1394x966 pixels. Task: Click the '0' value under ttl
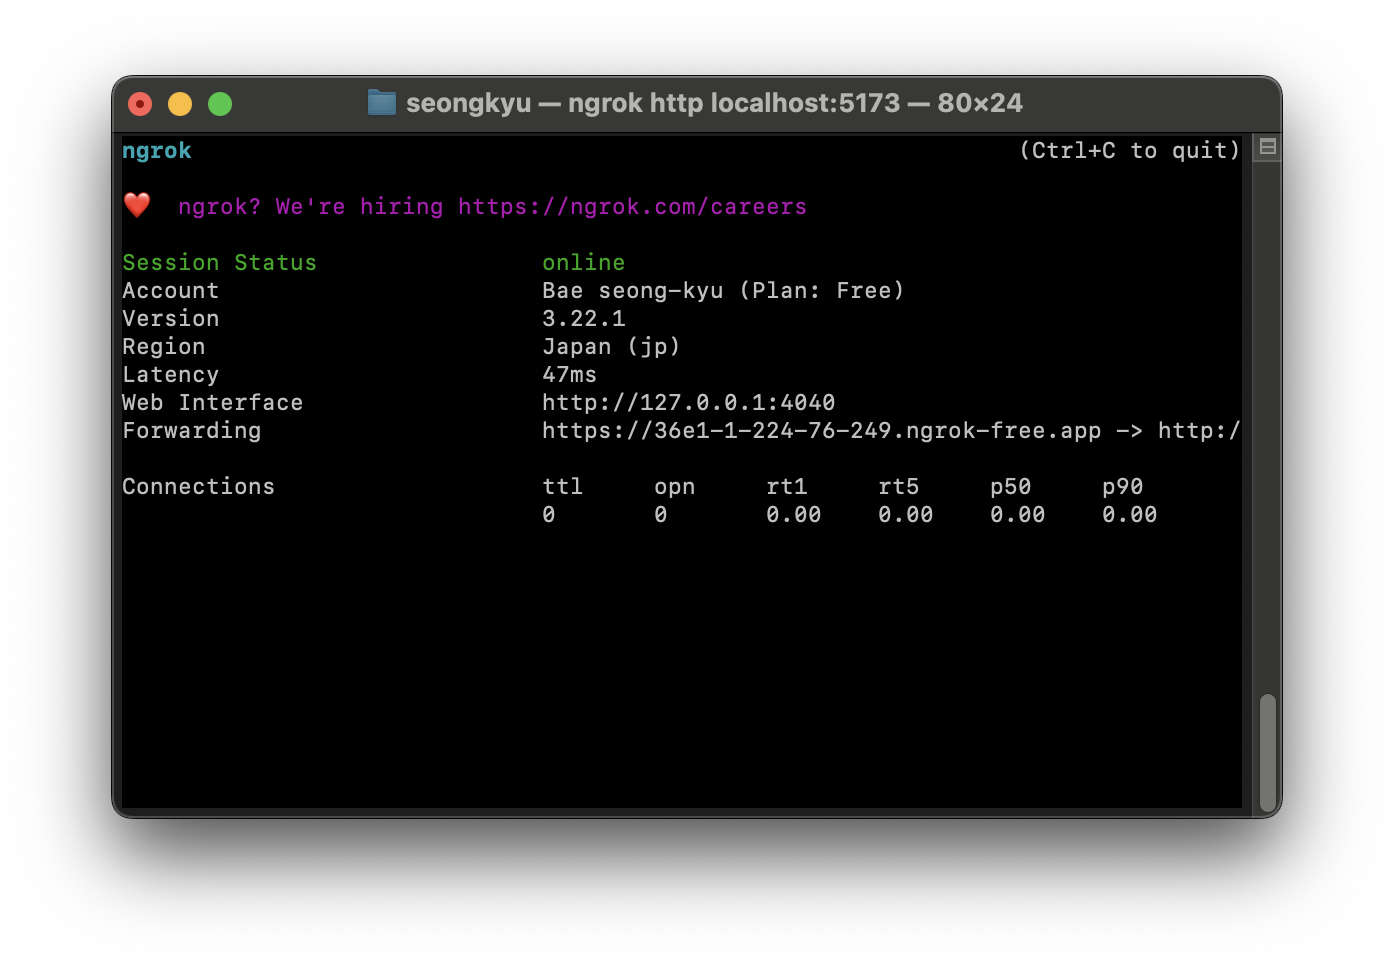tap(548, 515)
